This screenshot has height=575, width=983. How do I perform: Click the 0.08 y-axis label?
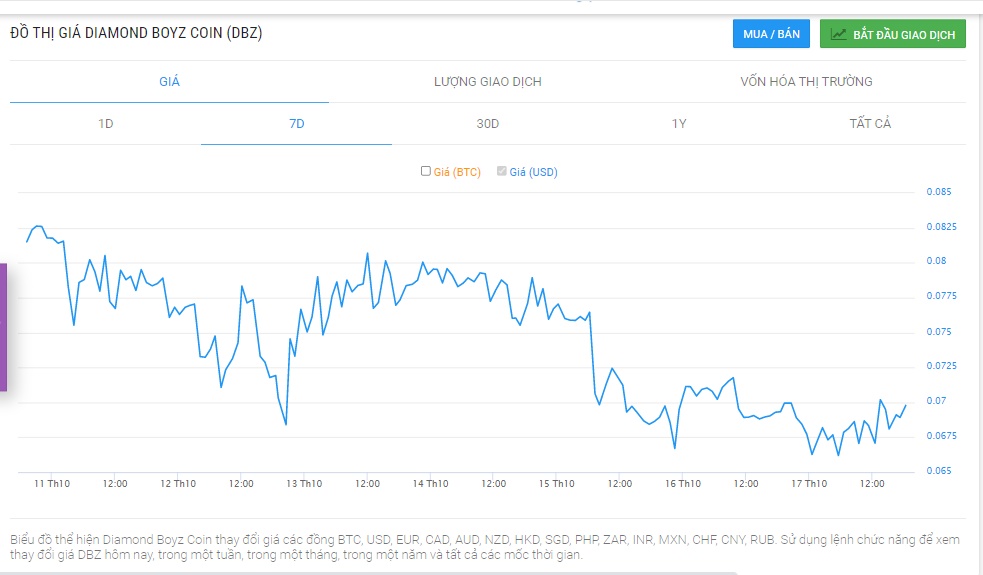pos(936,261)
